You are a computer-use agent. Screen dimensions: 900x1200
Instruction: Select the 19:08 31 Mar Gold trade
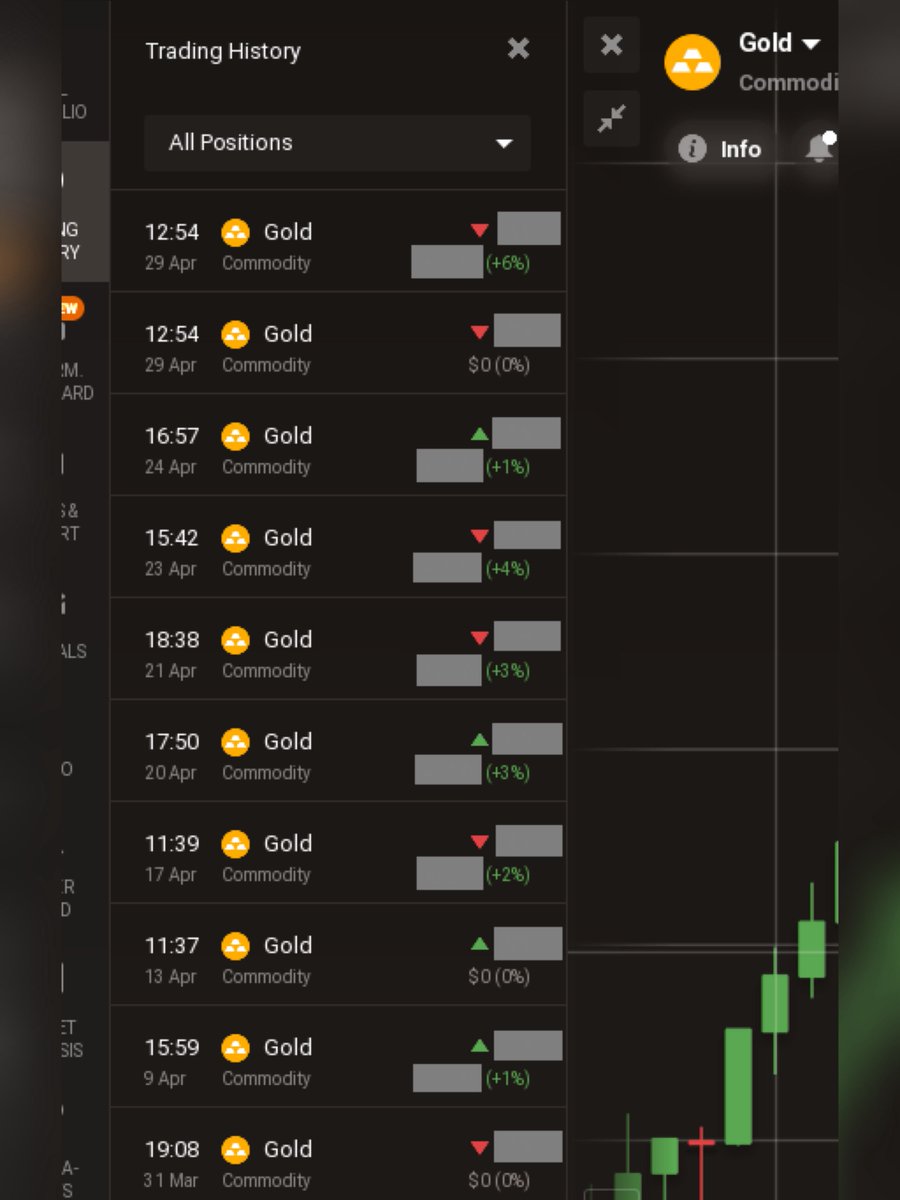pyautogui.click(x=338, y=1154)
